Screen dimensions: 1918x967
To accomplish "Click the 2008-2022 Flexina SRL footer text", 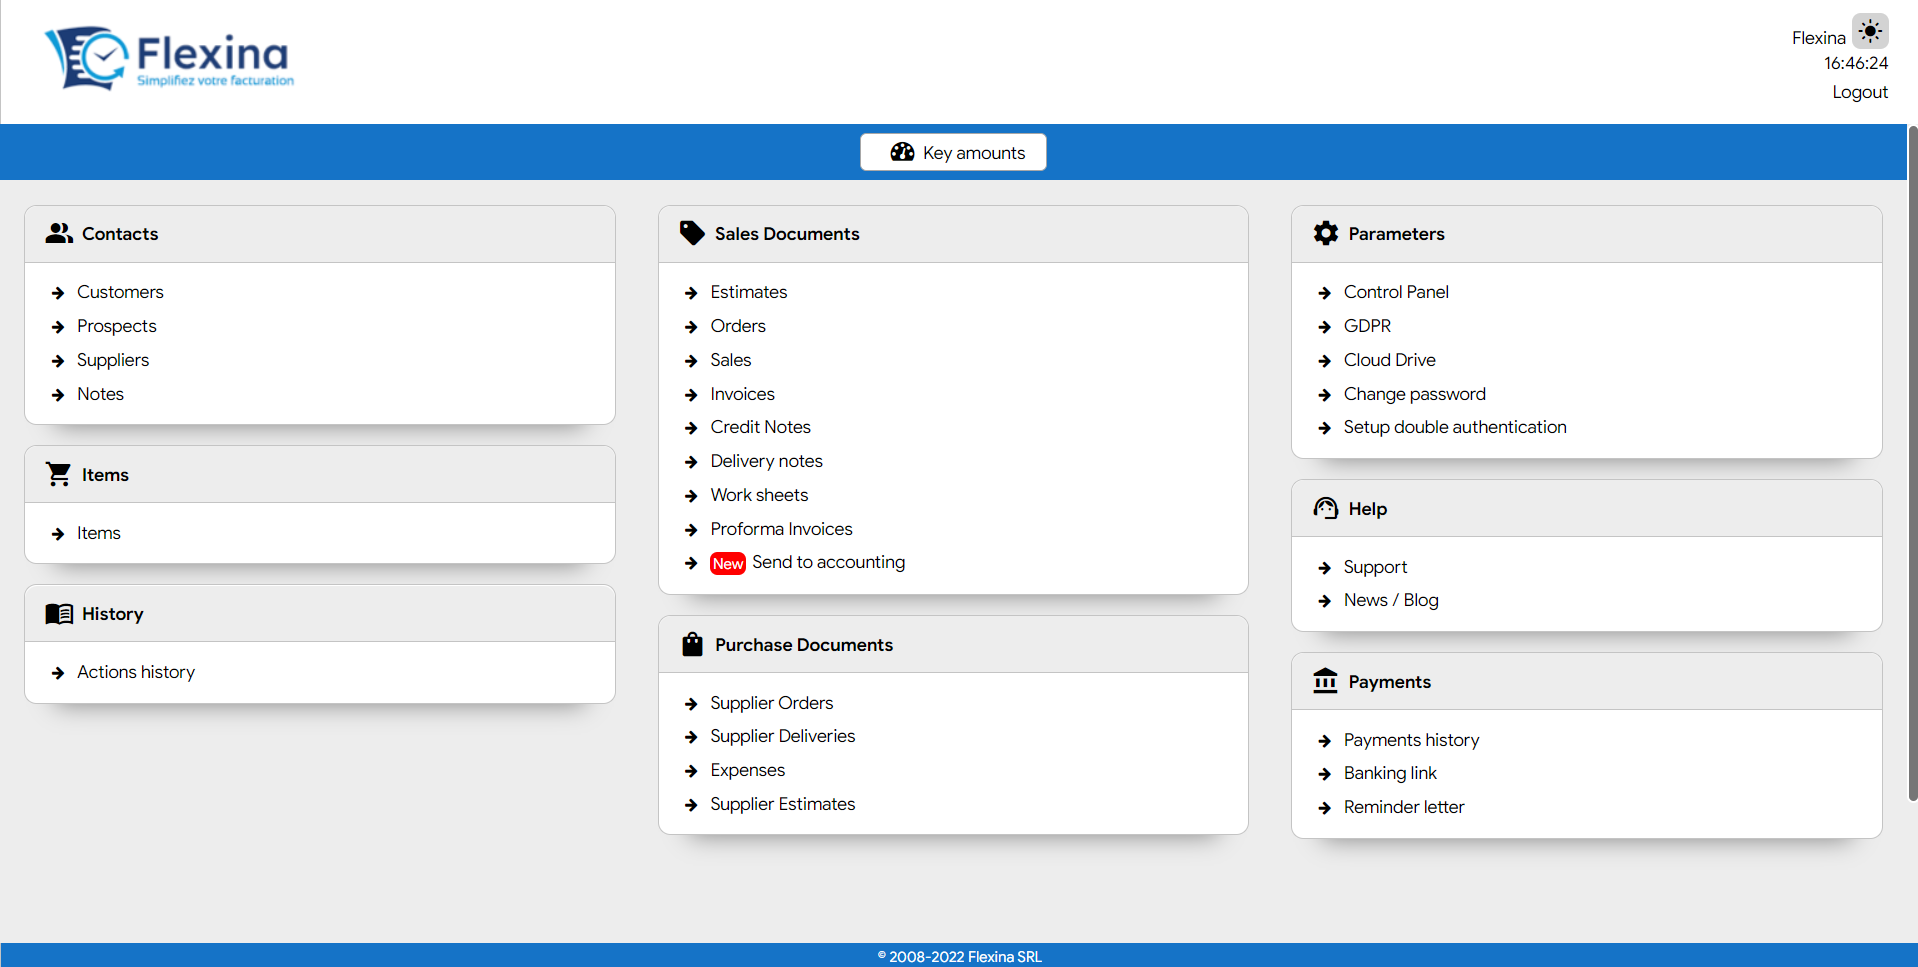I will (x=959, y=956).
